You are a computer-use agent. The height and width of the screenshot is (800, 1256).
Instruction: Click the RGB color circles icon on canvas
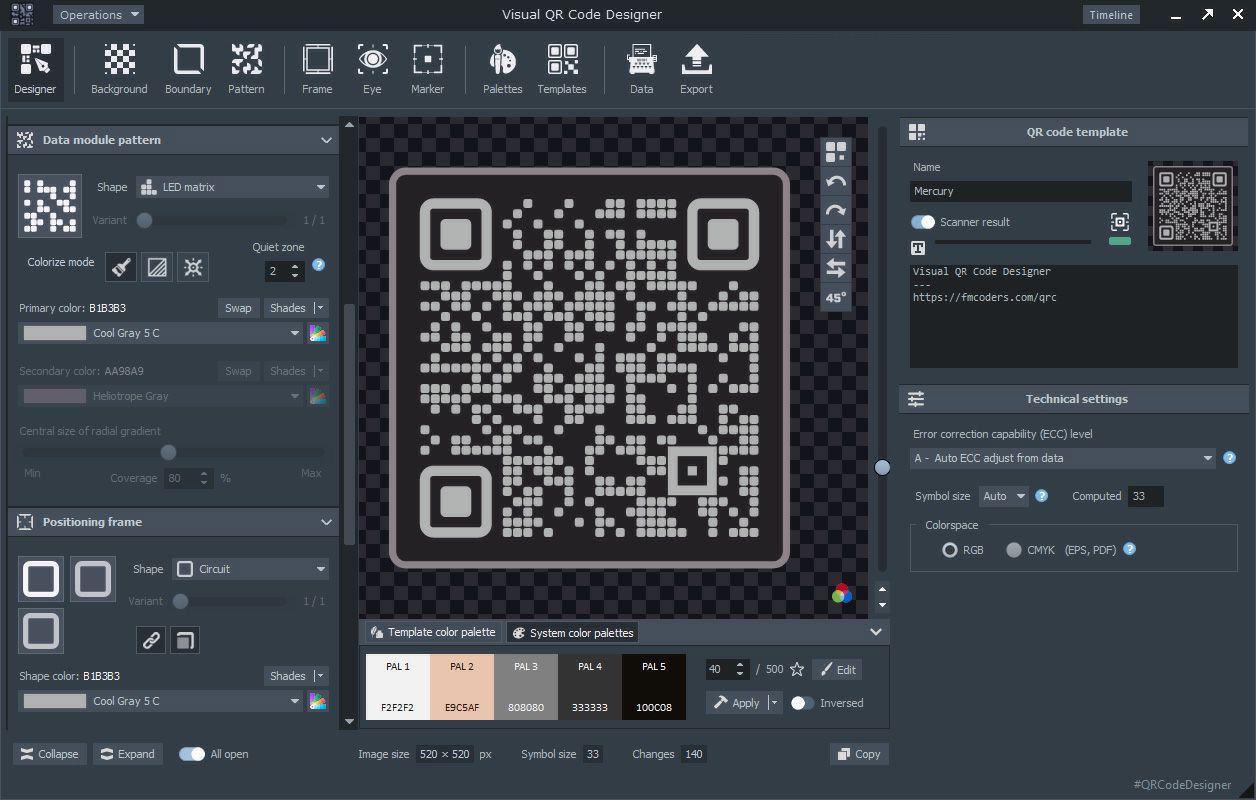842,593
